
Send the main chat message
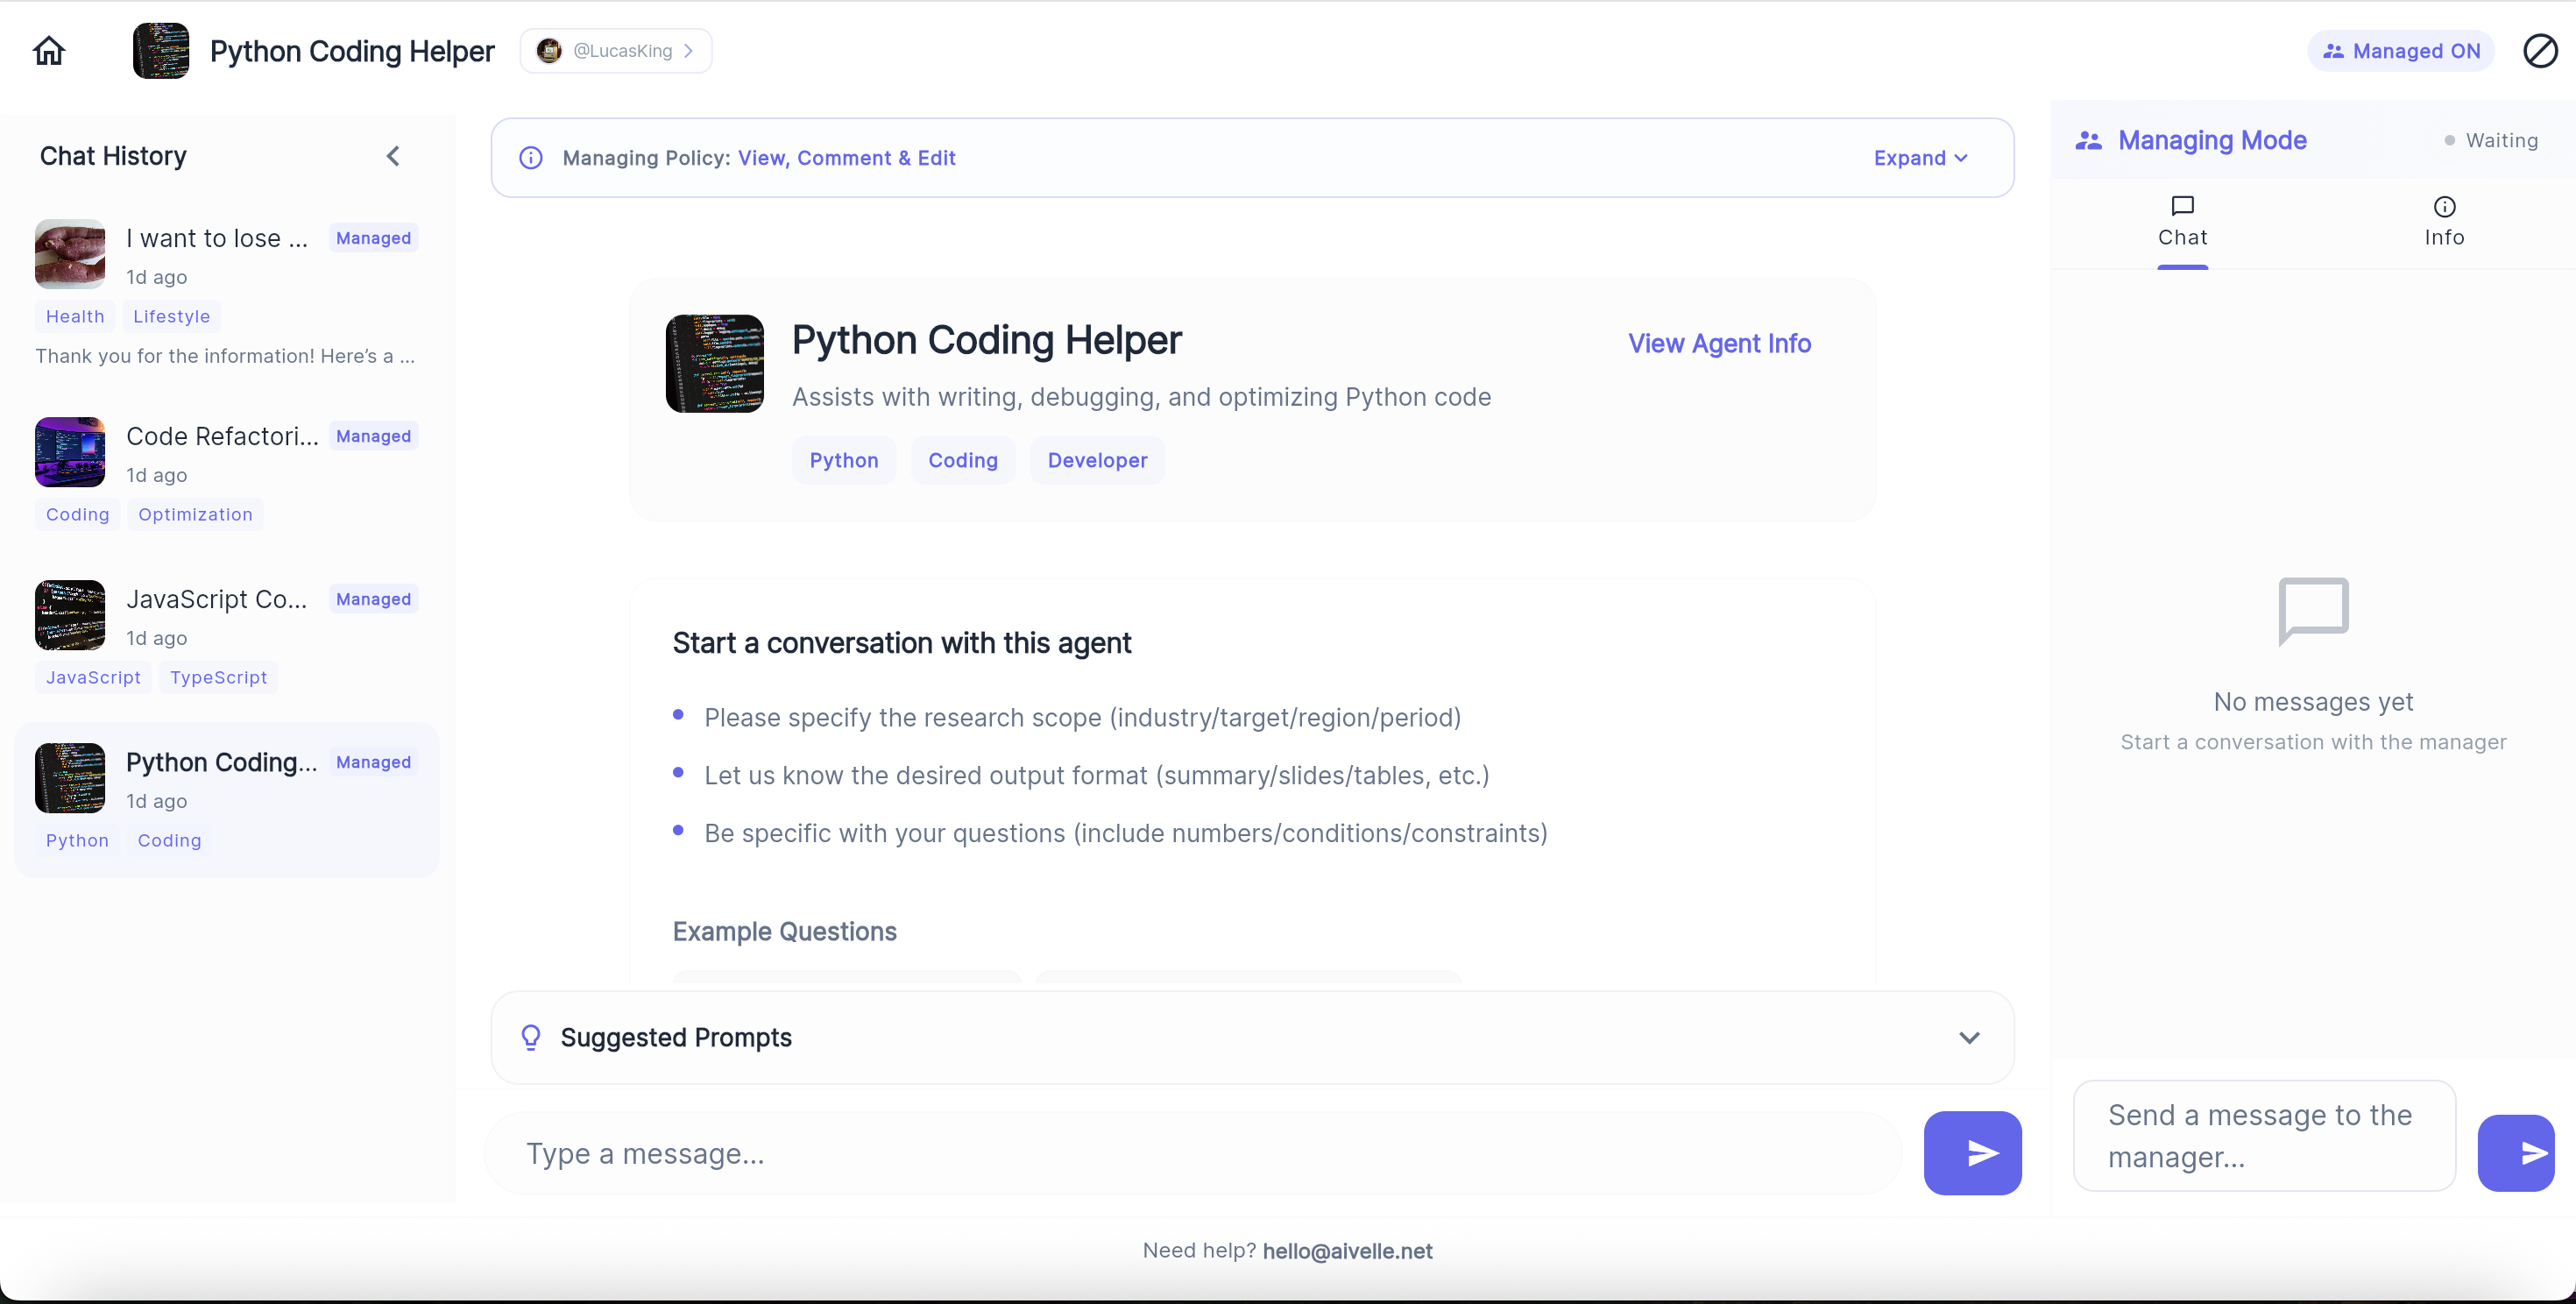1971,1153
